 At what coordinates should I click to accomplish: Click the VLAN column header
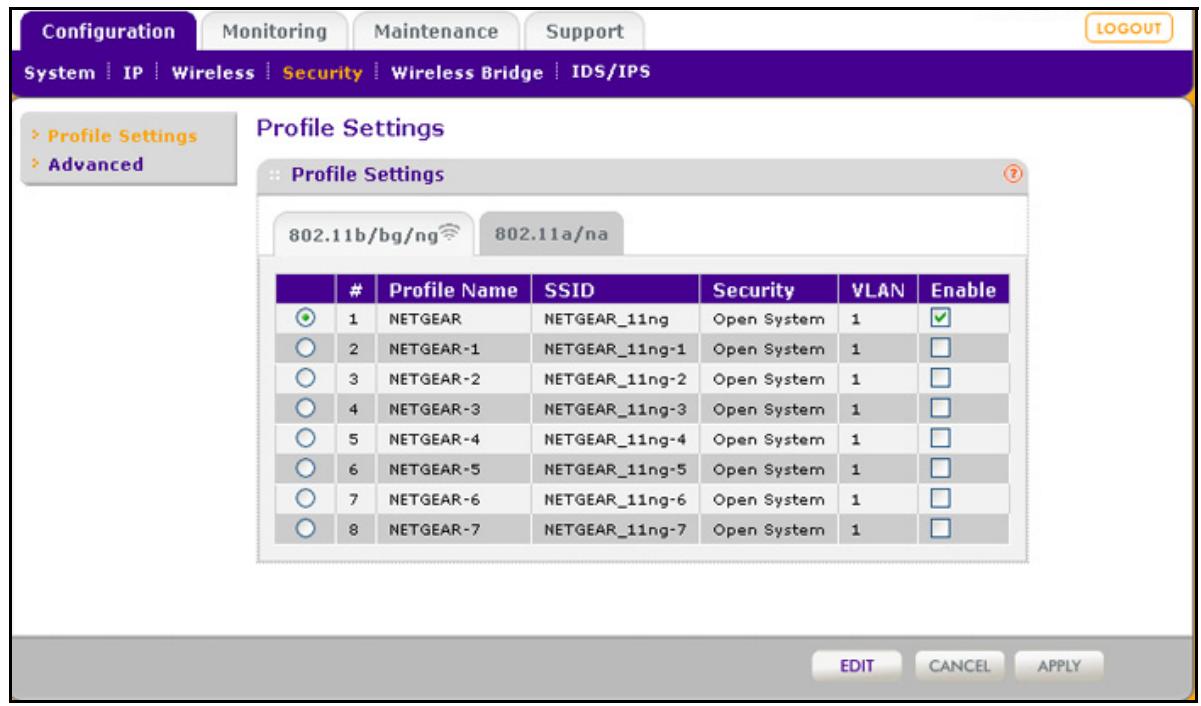(x=877, y=290)
